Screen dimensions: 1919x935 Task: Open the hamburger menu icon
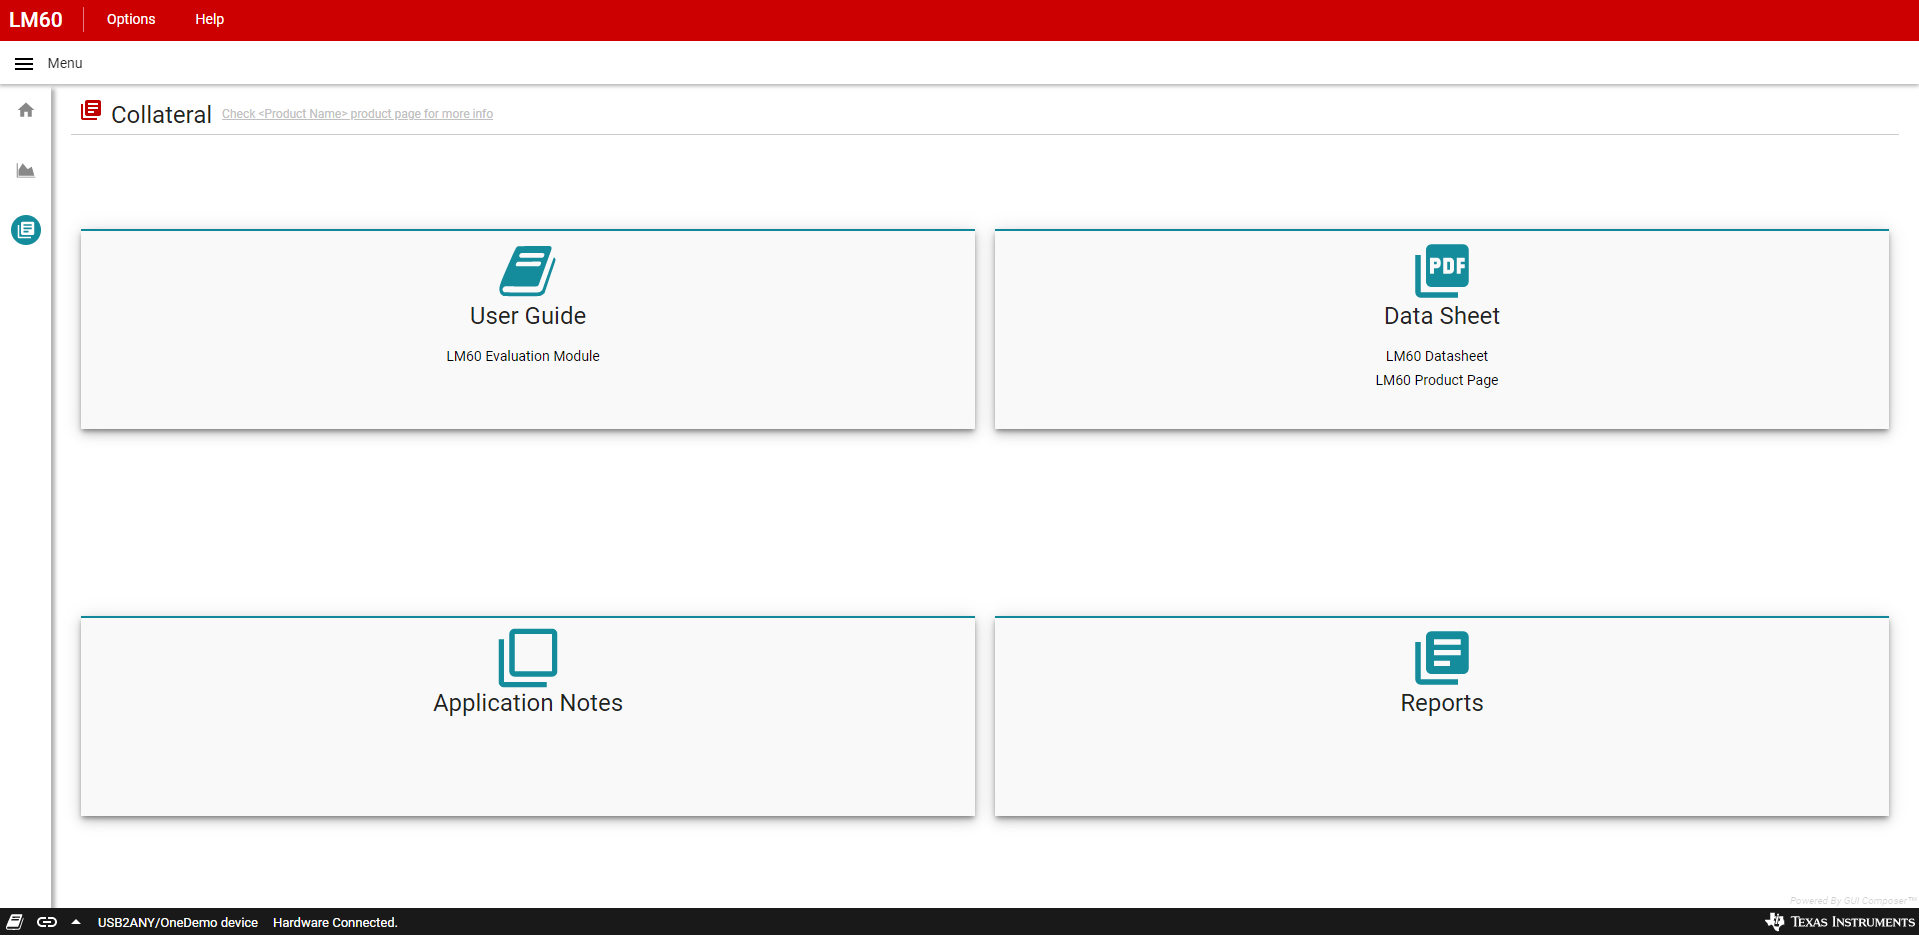tap(24, 64)
